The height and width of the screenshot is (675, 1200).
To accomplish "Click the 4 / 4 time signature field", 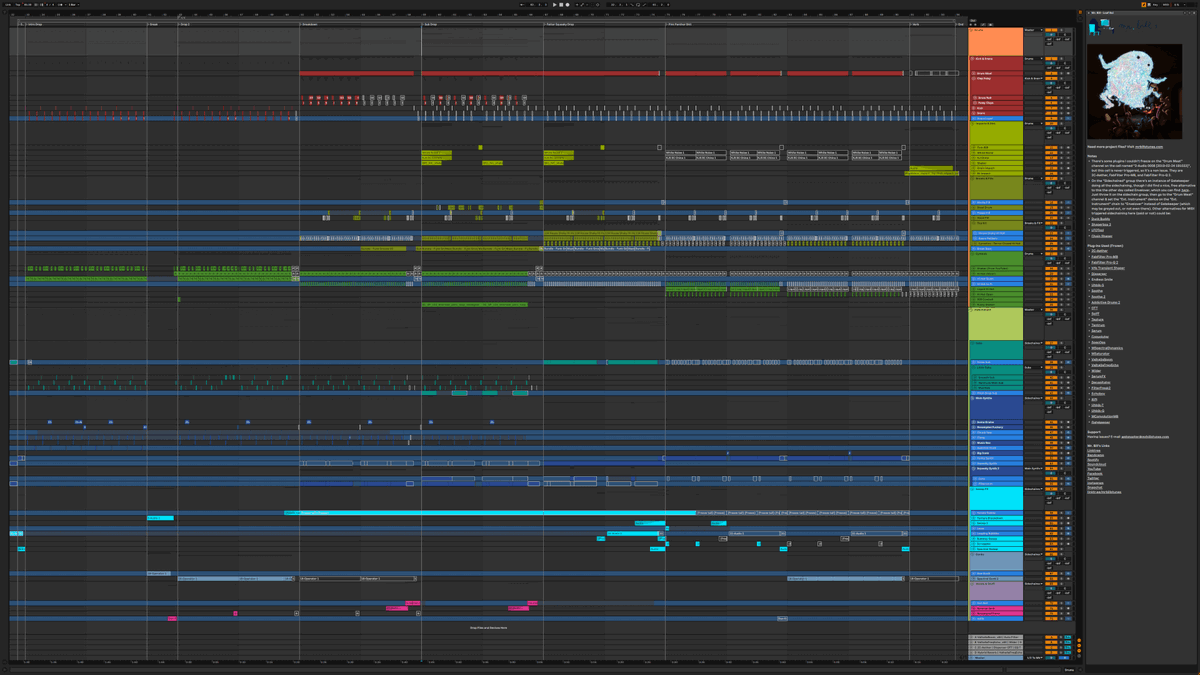I will tap(50, 5).
